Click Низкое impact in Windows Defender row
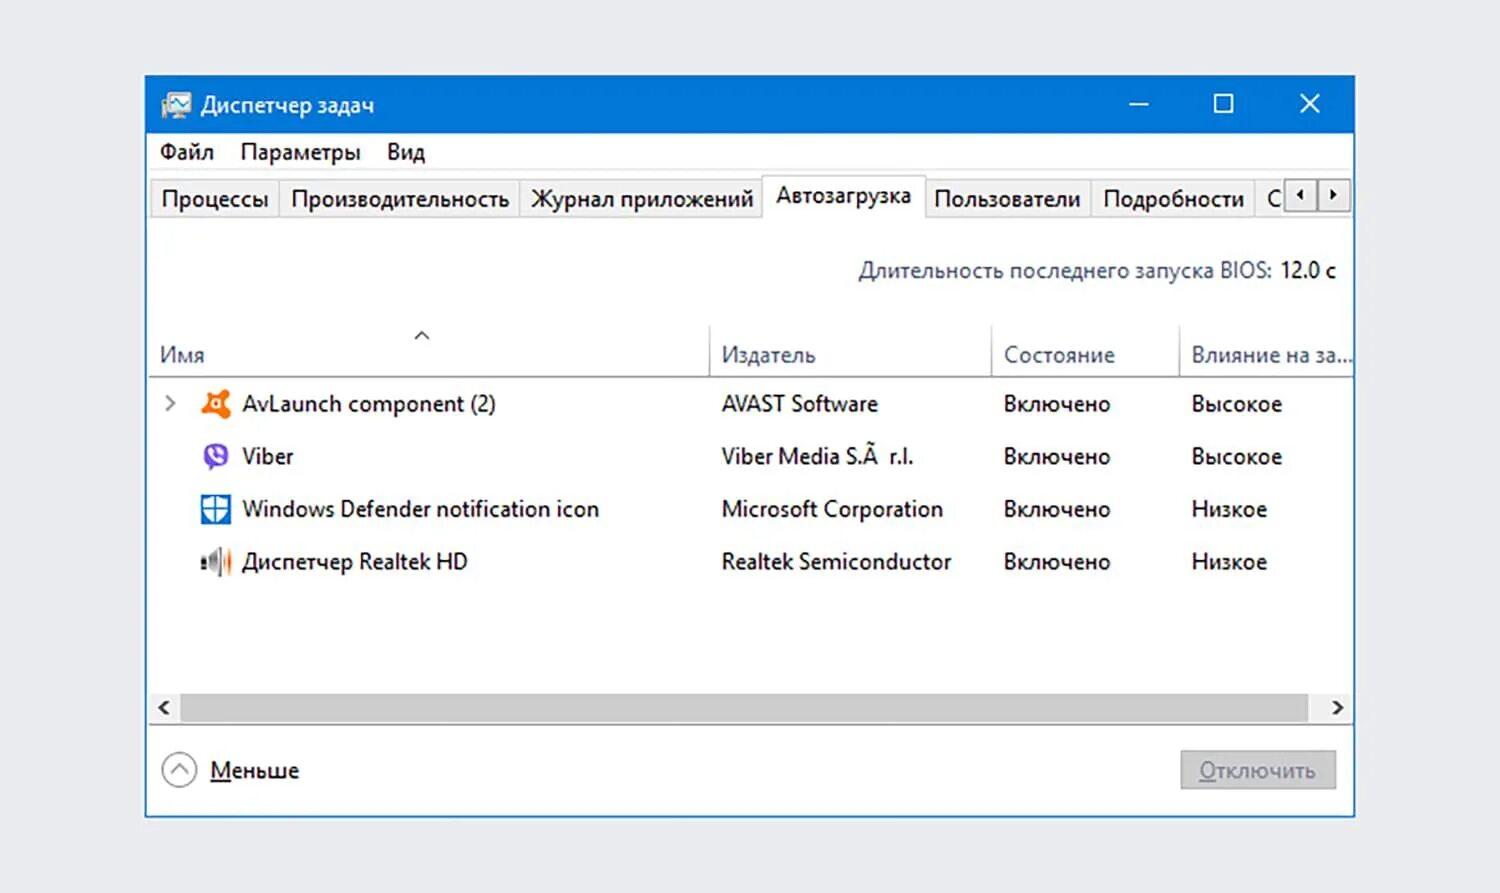The width and height of the screenshot is (1500, 893). pyautogui.click(x=1229, y=510)
